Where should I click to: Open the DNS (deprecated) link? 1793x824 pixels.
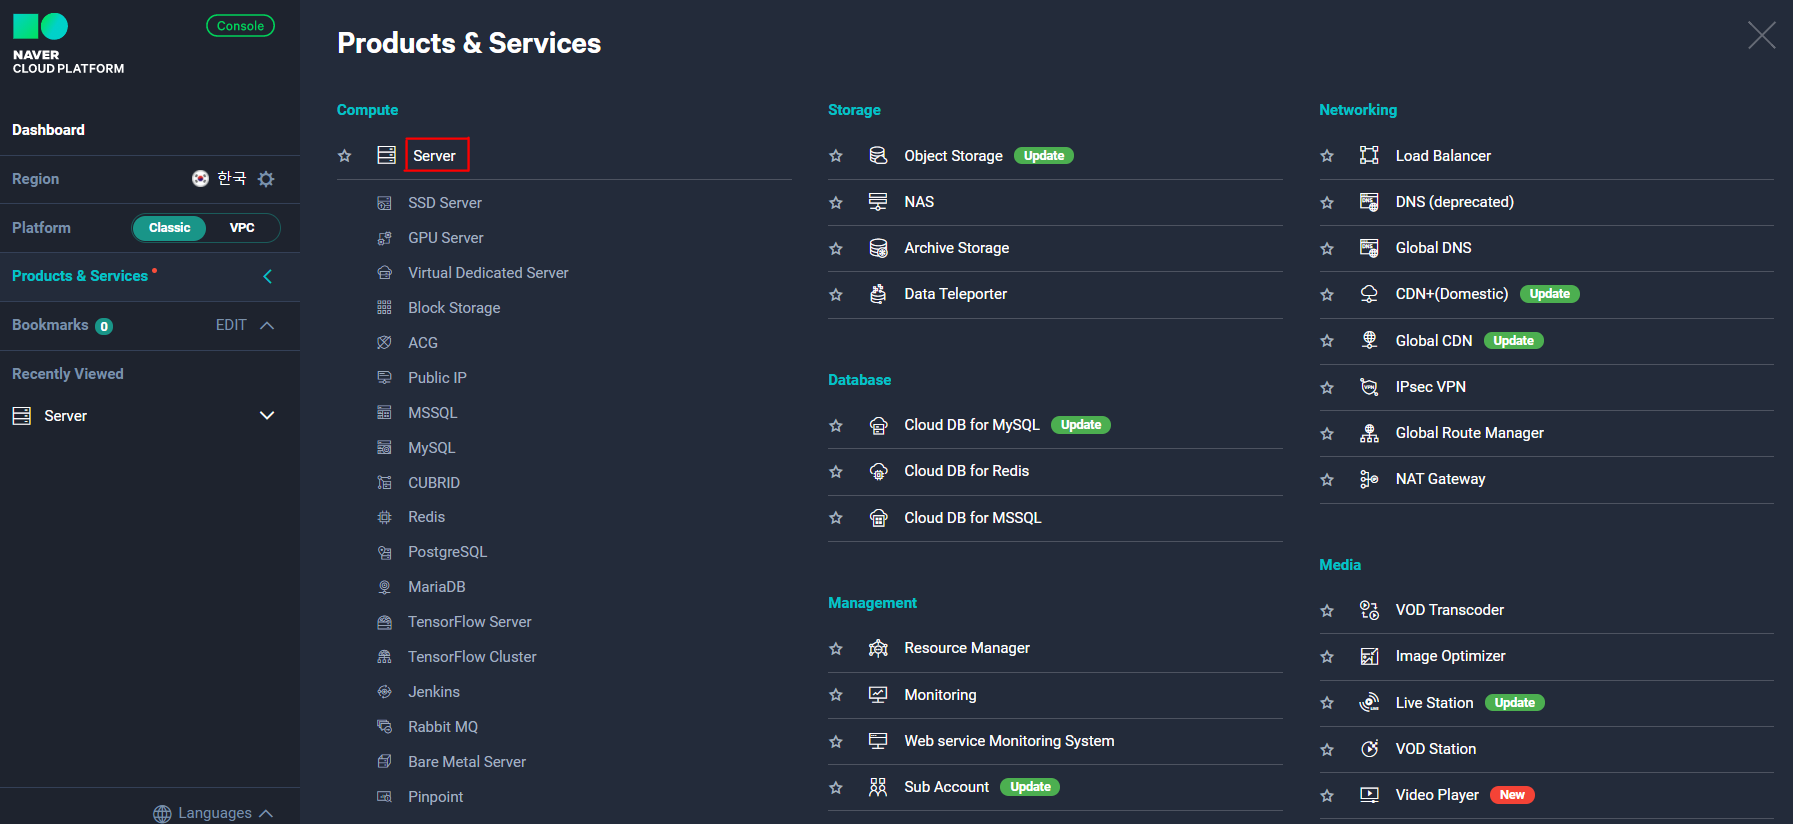1454,202
